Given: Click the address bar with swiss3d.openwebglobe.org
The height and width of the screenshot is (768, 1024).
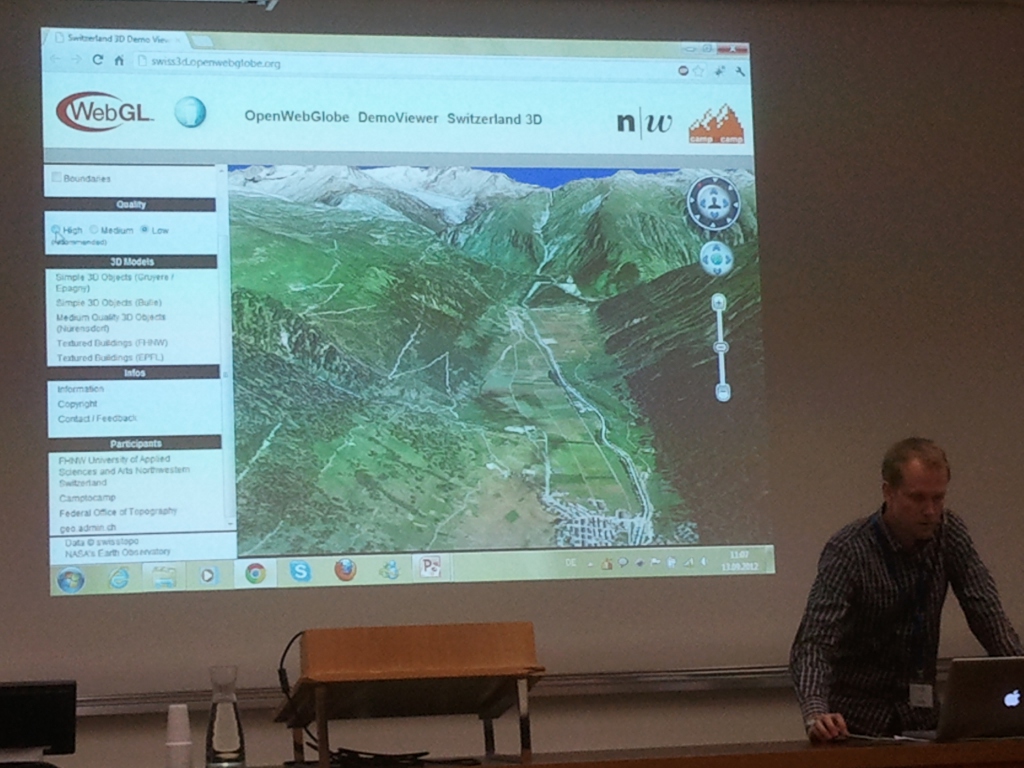Looking at the screenshot, I should (x=405, y=65).
